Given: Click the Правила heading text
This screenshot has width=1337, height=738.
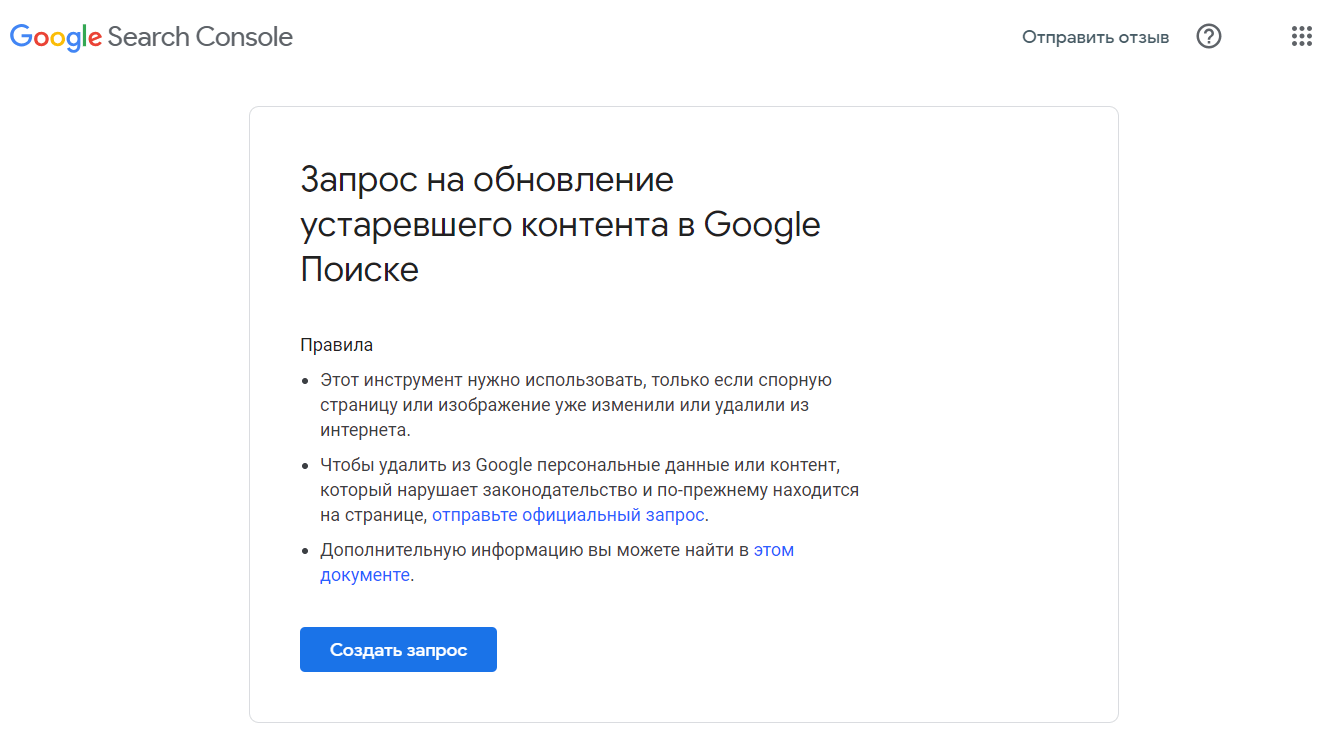Looking at the screenshot, I should 336,345.
